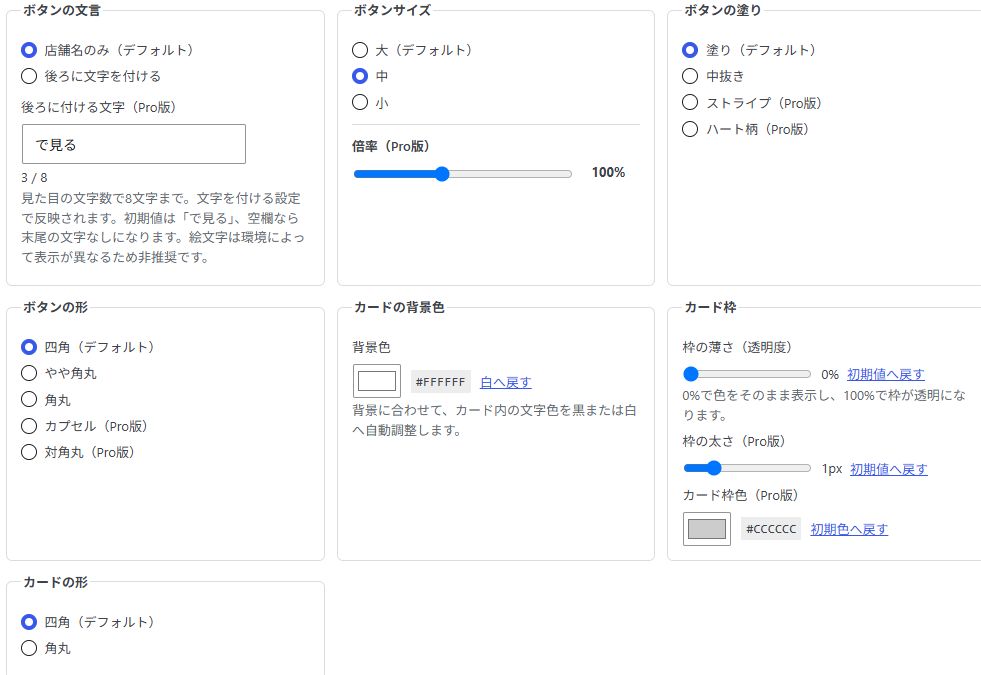This screenshot has width=981, height=675.
Task: Select 角丸 under カードの形
Action: pos(29,648)
